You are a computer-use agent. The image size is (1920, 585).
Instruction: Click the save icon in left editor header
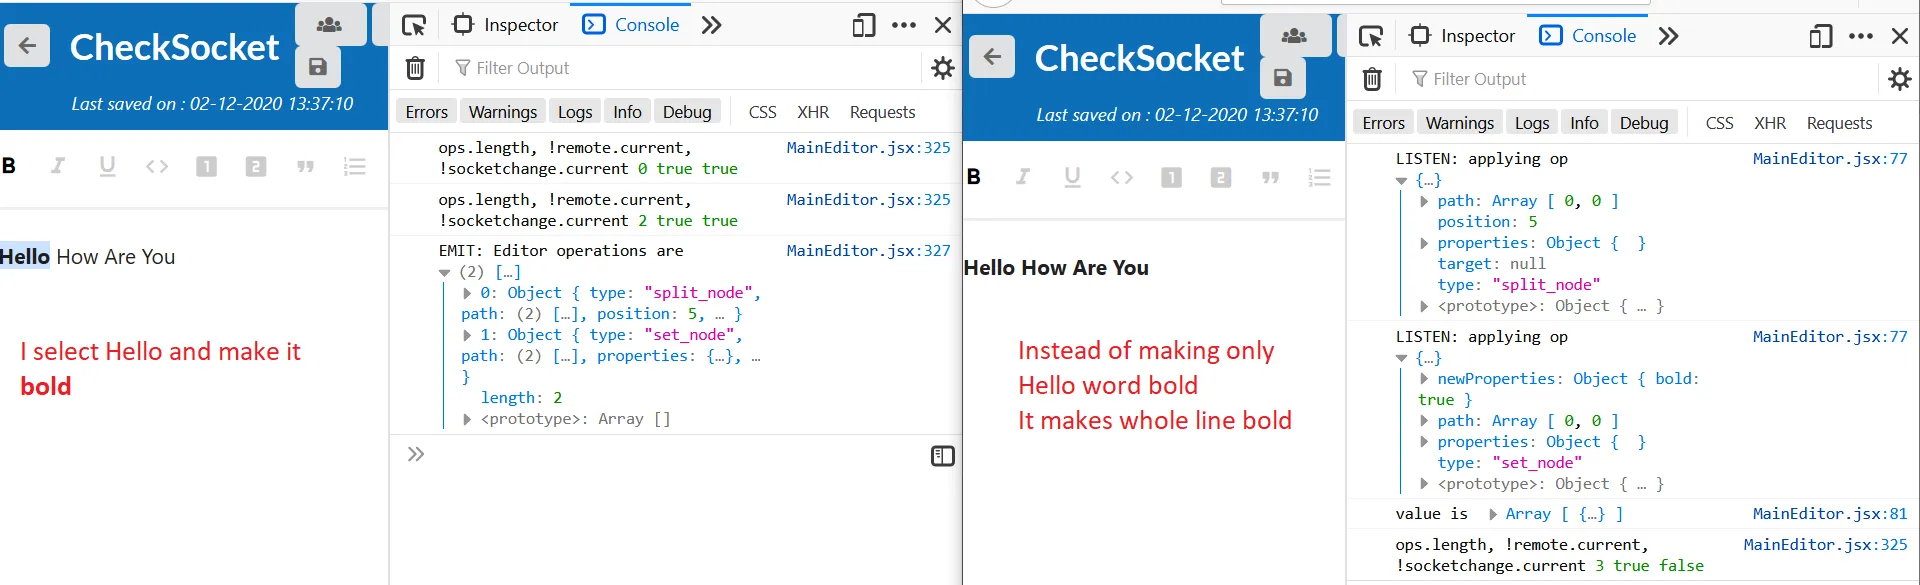(x=318, y=67)
